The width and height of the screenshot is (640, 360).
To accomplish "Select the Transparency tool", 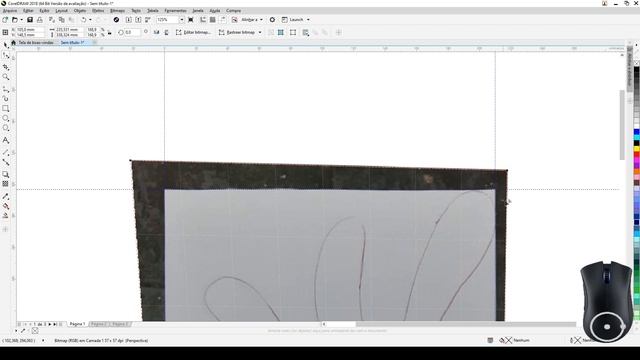I will click(6, 184).
